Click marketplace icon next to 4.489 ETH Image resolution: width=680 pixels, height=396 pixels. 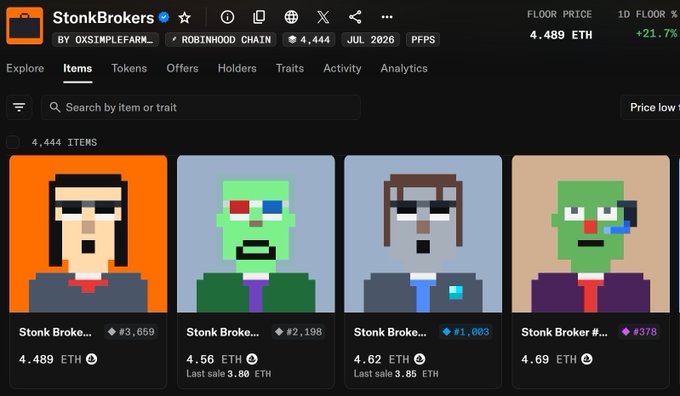click(92, 359)
